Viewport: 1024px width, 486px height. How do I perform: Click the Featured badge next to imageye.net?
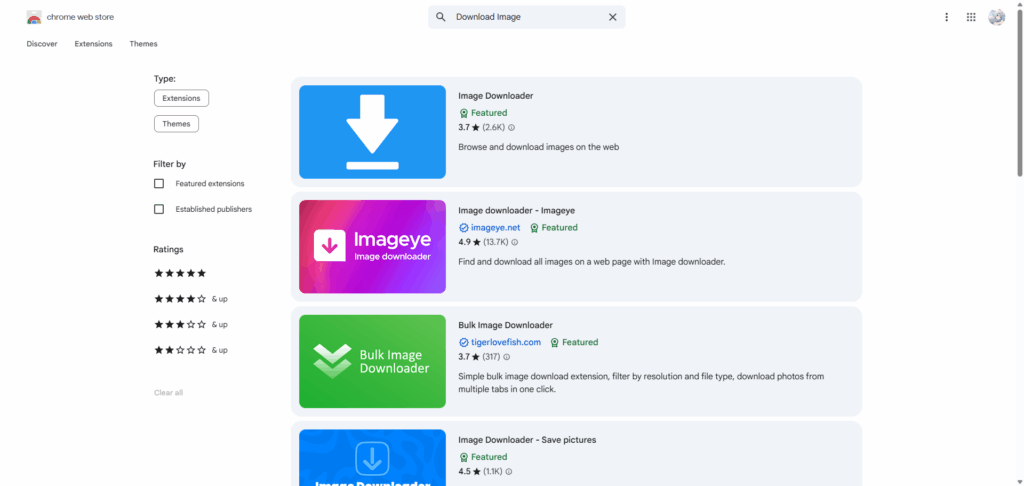pos(554,228)
